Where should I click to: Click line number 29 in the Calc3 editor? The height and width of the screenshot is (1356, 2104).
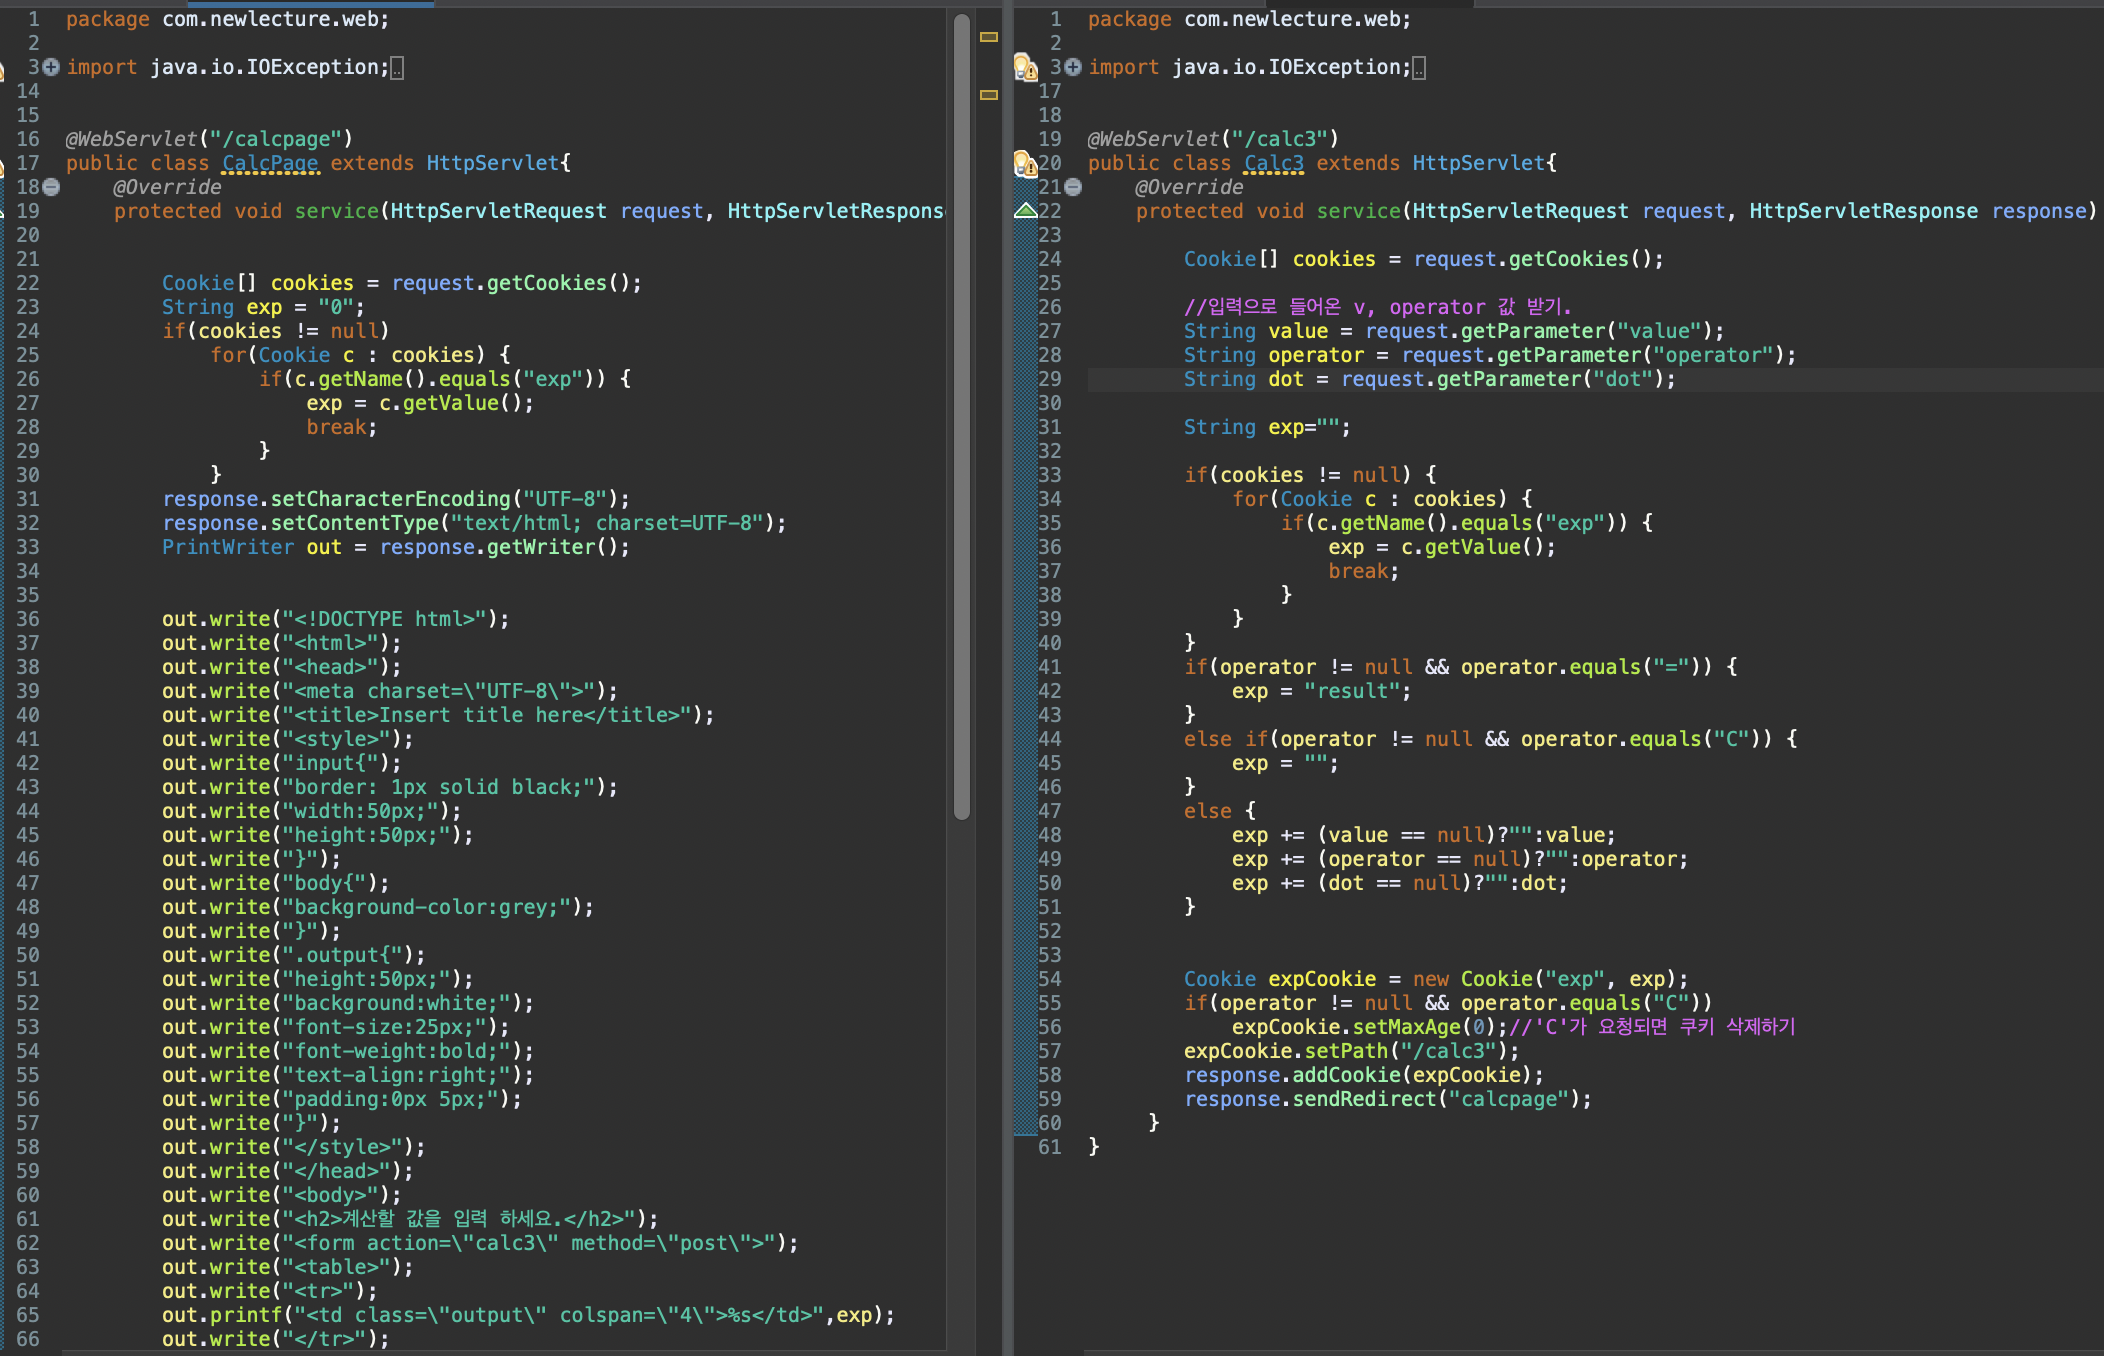point(1049,379)
